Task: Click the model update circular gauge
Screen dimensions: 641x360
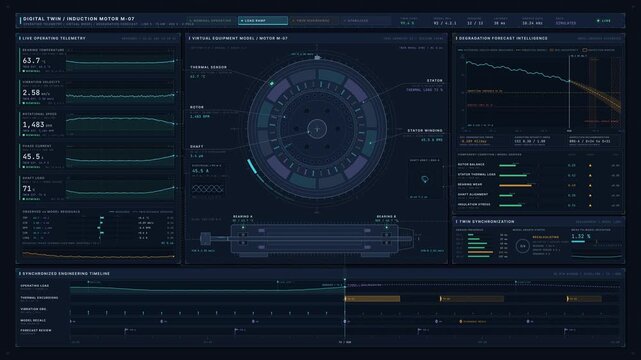Action: tap(522, 246)
